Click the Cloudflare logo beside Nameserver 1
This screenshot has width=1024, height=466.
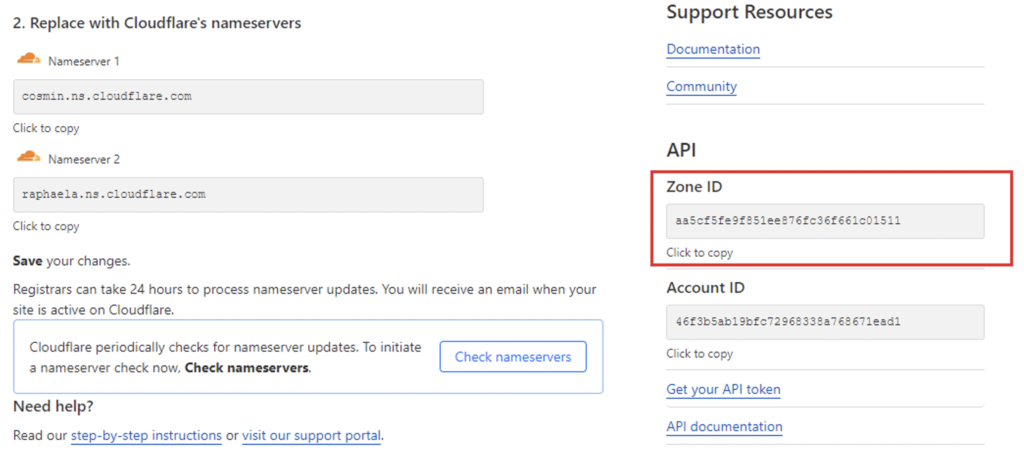29,59
